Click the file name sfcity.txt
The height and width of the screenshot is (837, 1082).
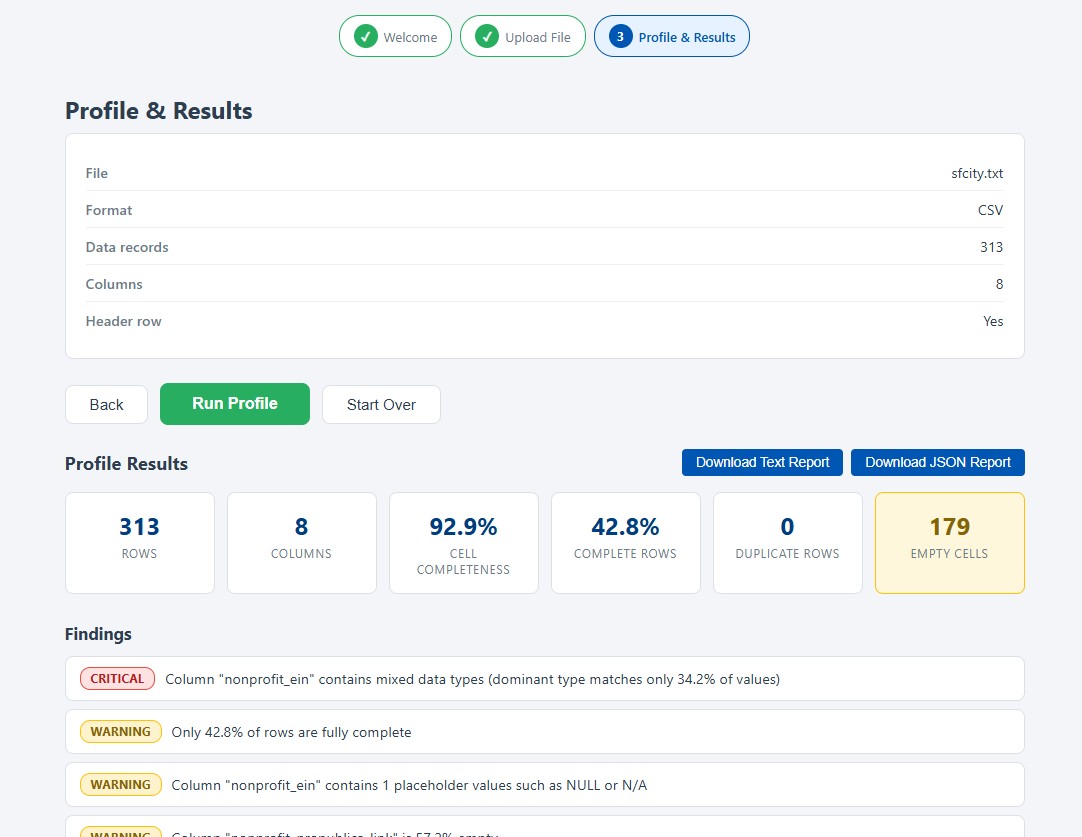(x=977, y=173)
